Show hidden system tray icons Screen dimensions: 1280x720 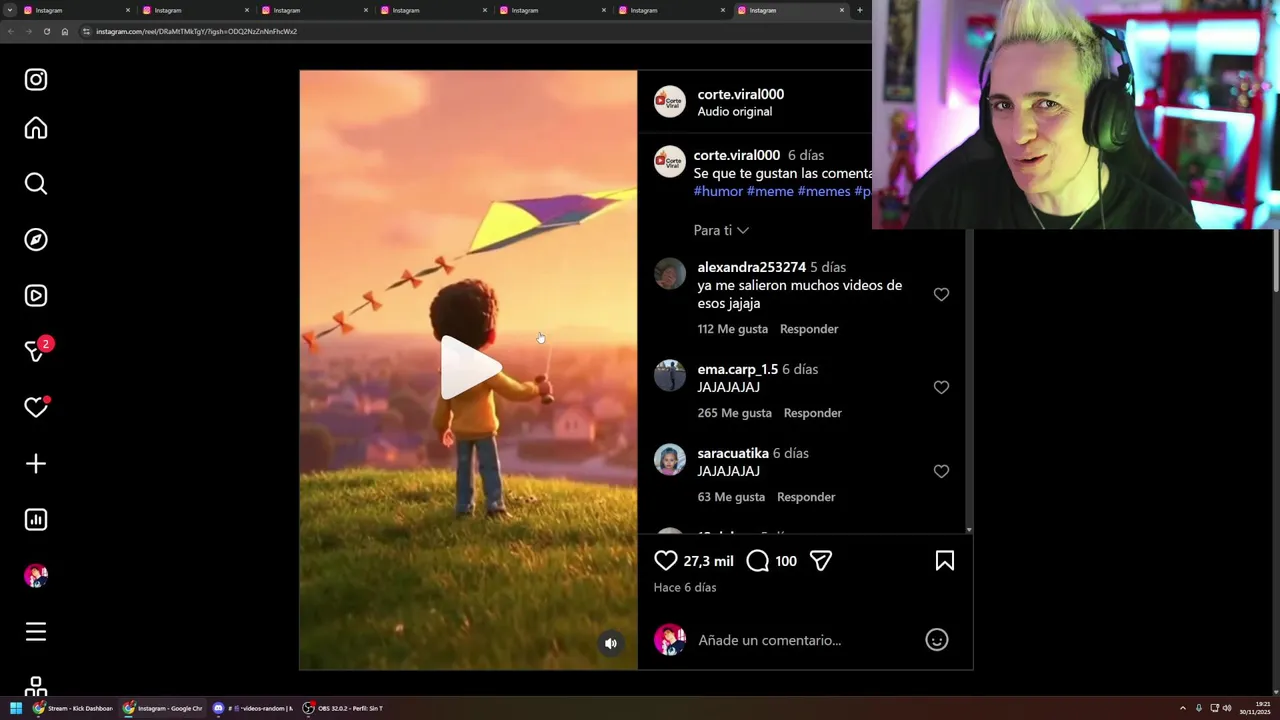(x=1182, y=708)
